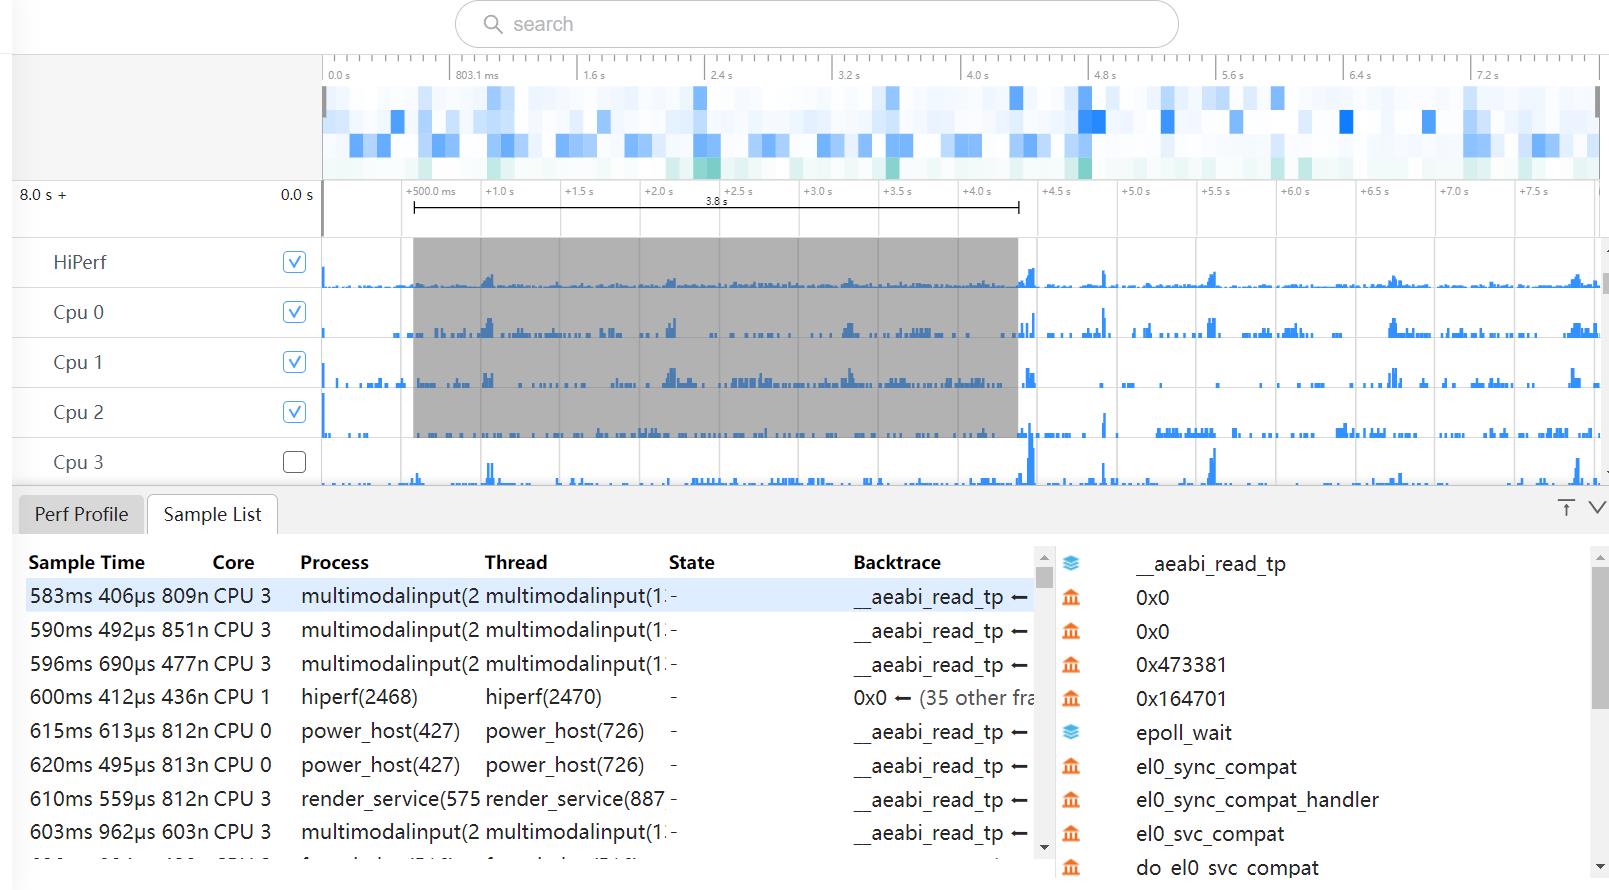Click the 3.8 s selection range bar
The image size is (1609, 890).
click(x=716, y=208)
